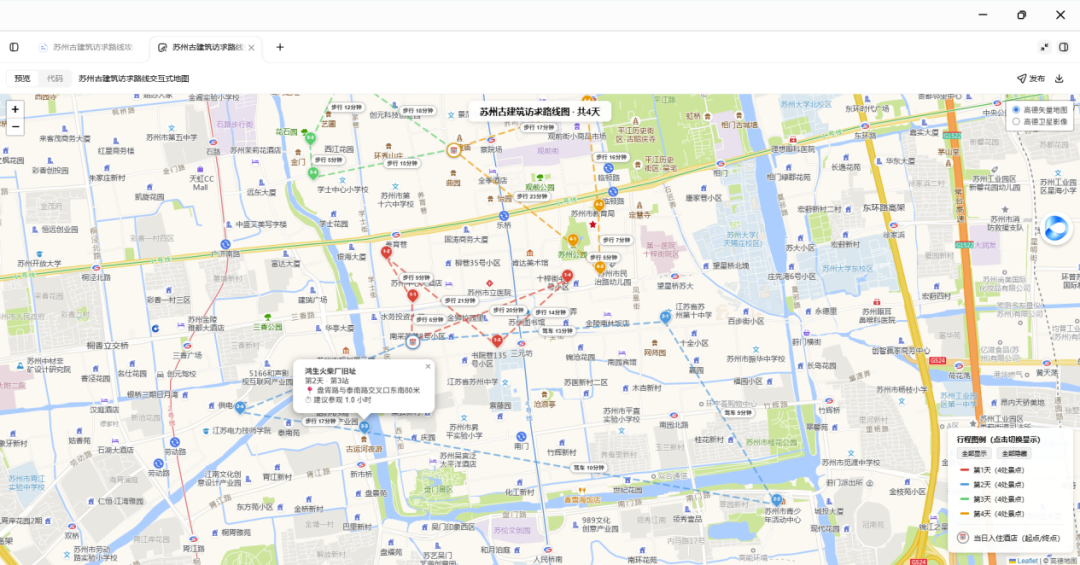Click 驾车 10分钟 route label

point(589,468)
